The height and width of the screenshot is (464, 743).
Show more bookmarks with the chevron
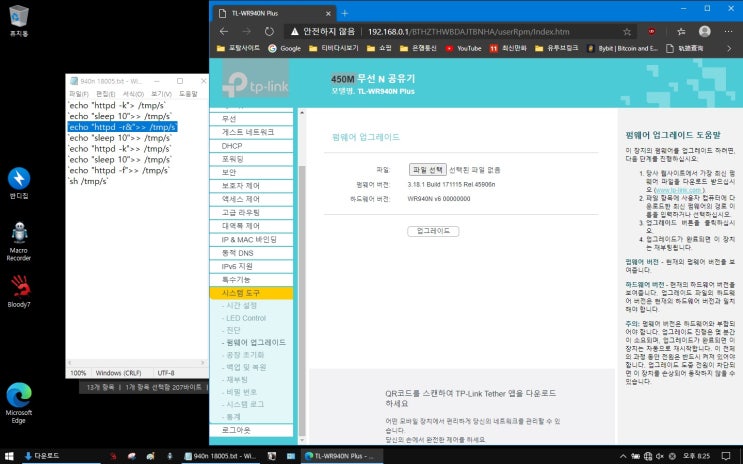point(729,48)
